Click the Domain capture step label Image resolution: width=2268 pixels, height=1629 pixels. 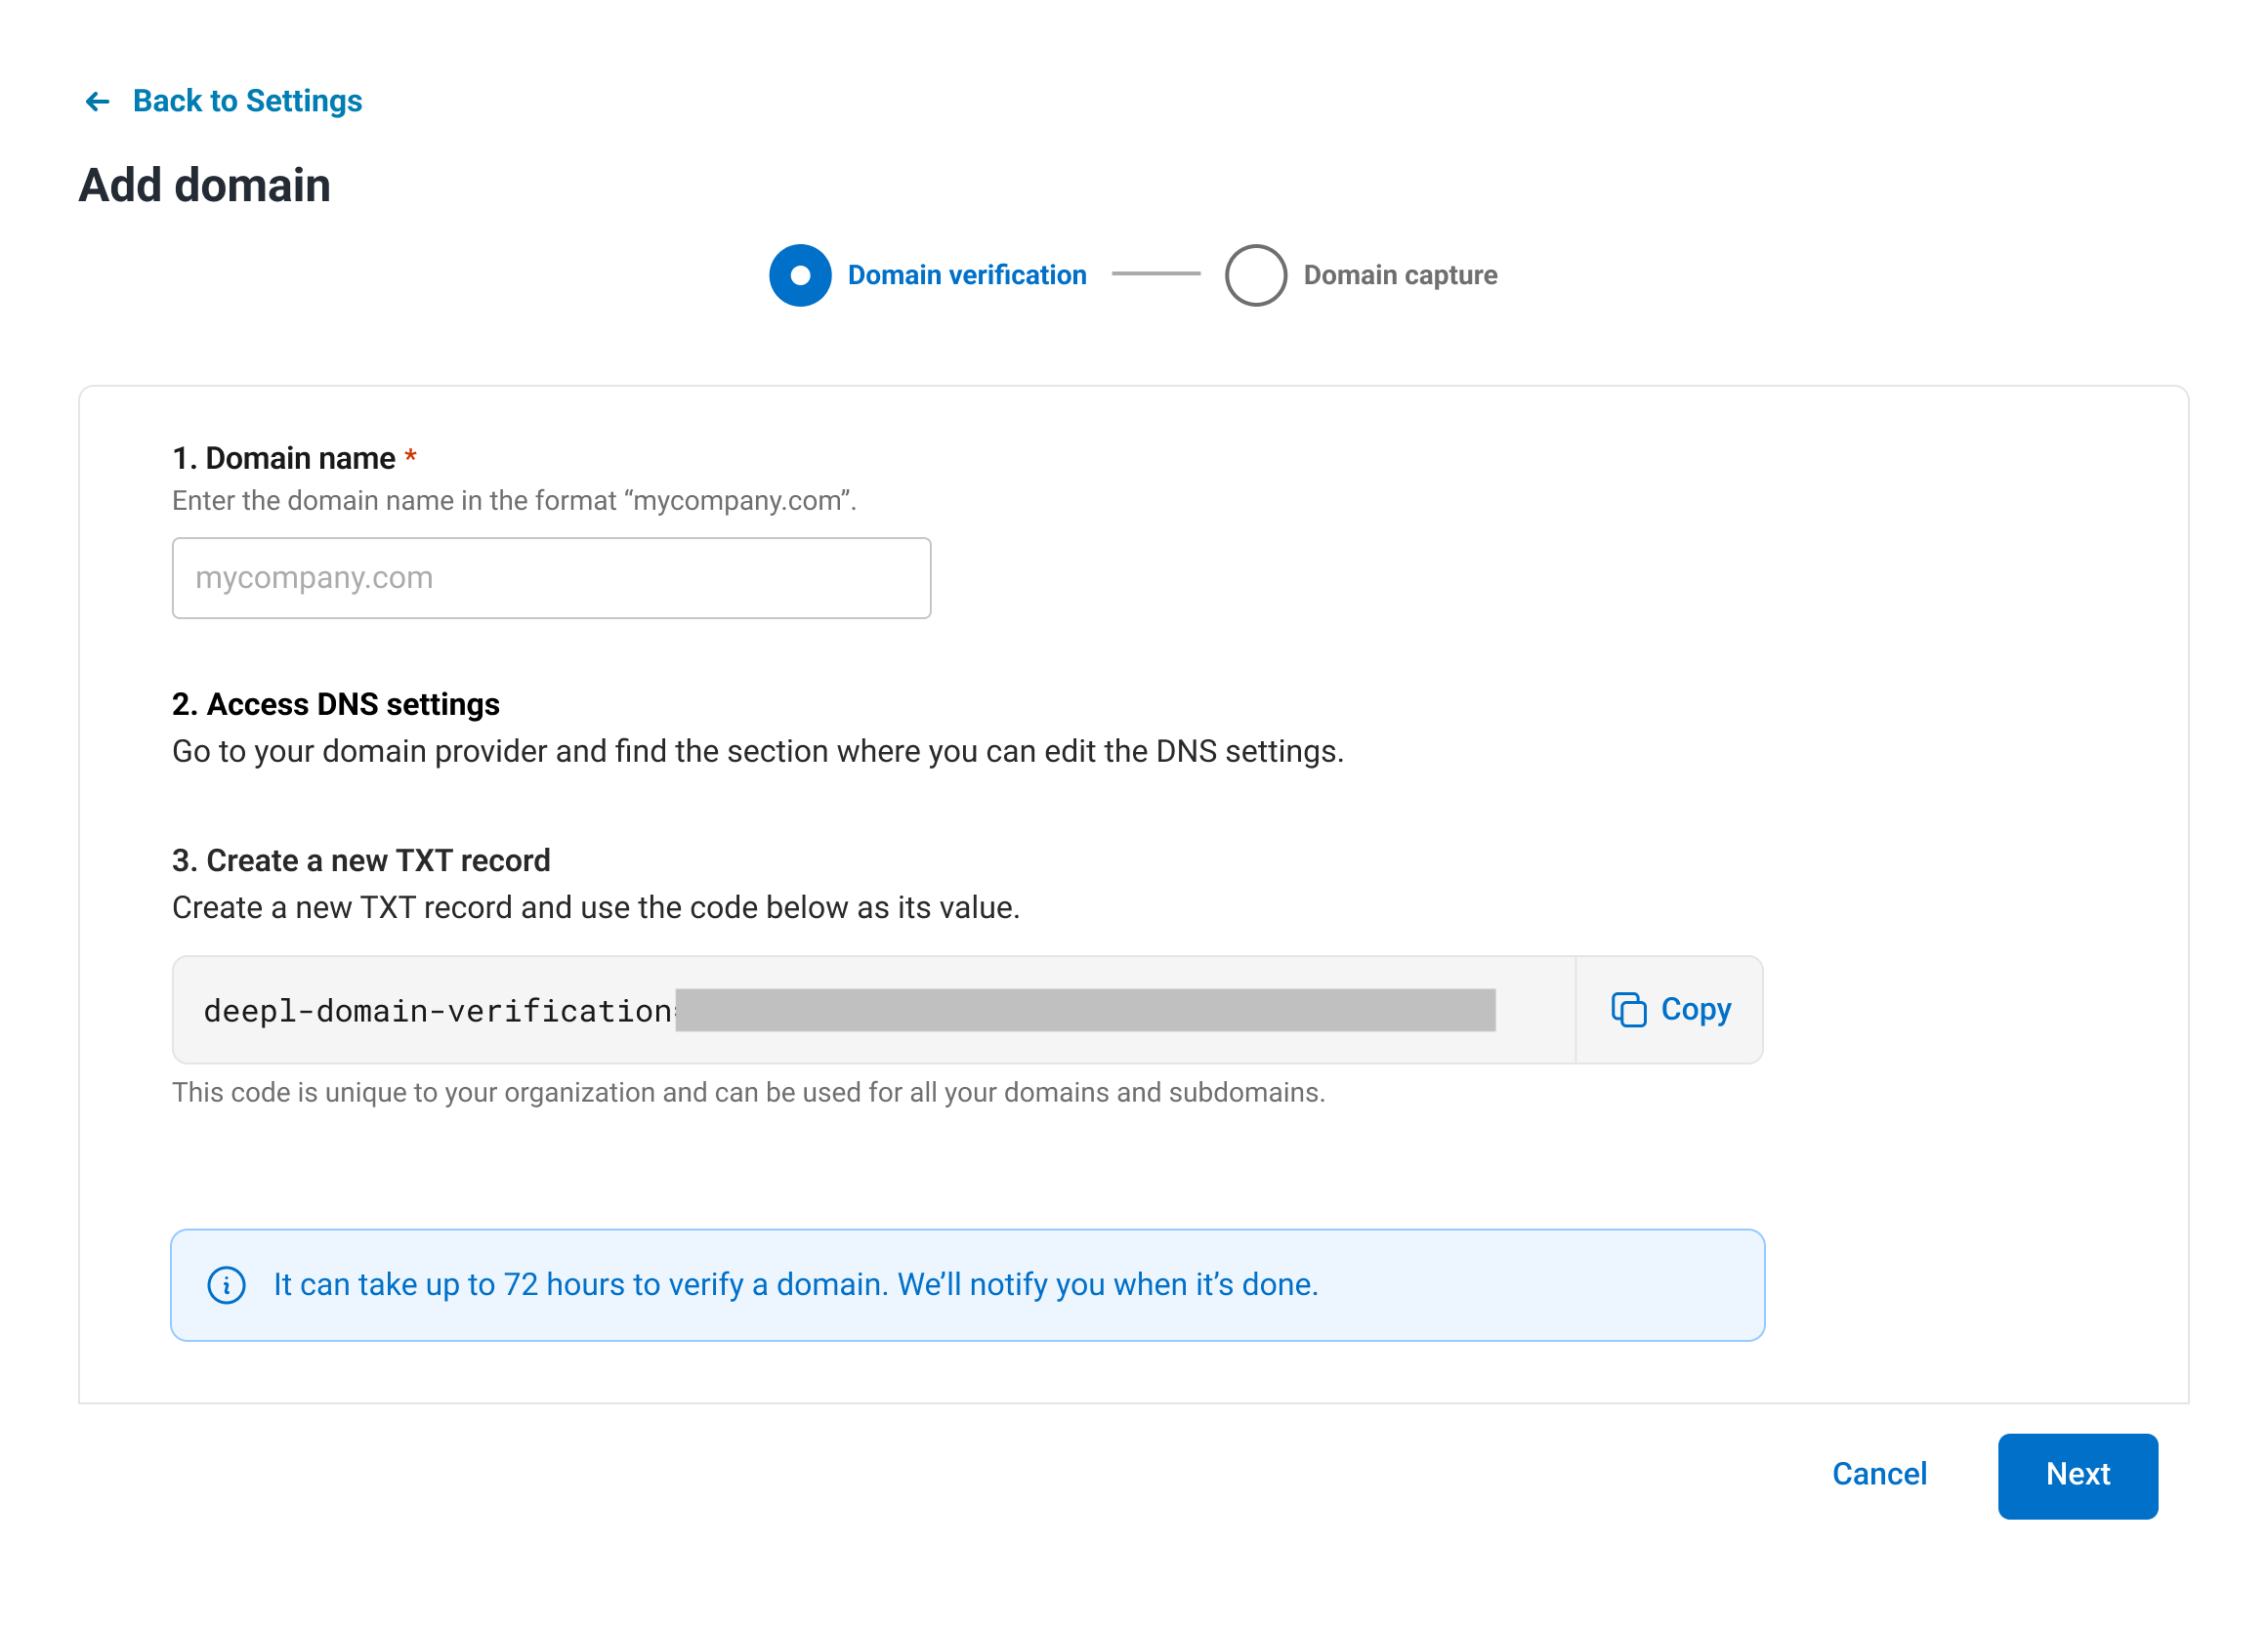[1400, 275]
